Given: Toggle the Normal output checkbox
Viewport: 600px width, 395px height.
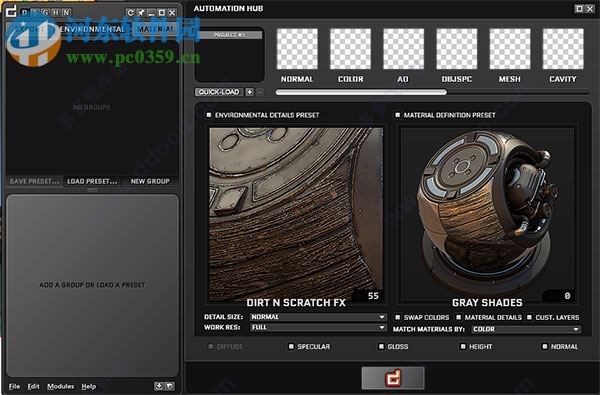Looking at the screenshot, I should 545,346.
